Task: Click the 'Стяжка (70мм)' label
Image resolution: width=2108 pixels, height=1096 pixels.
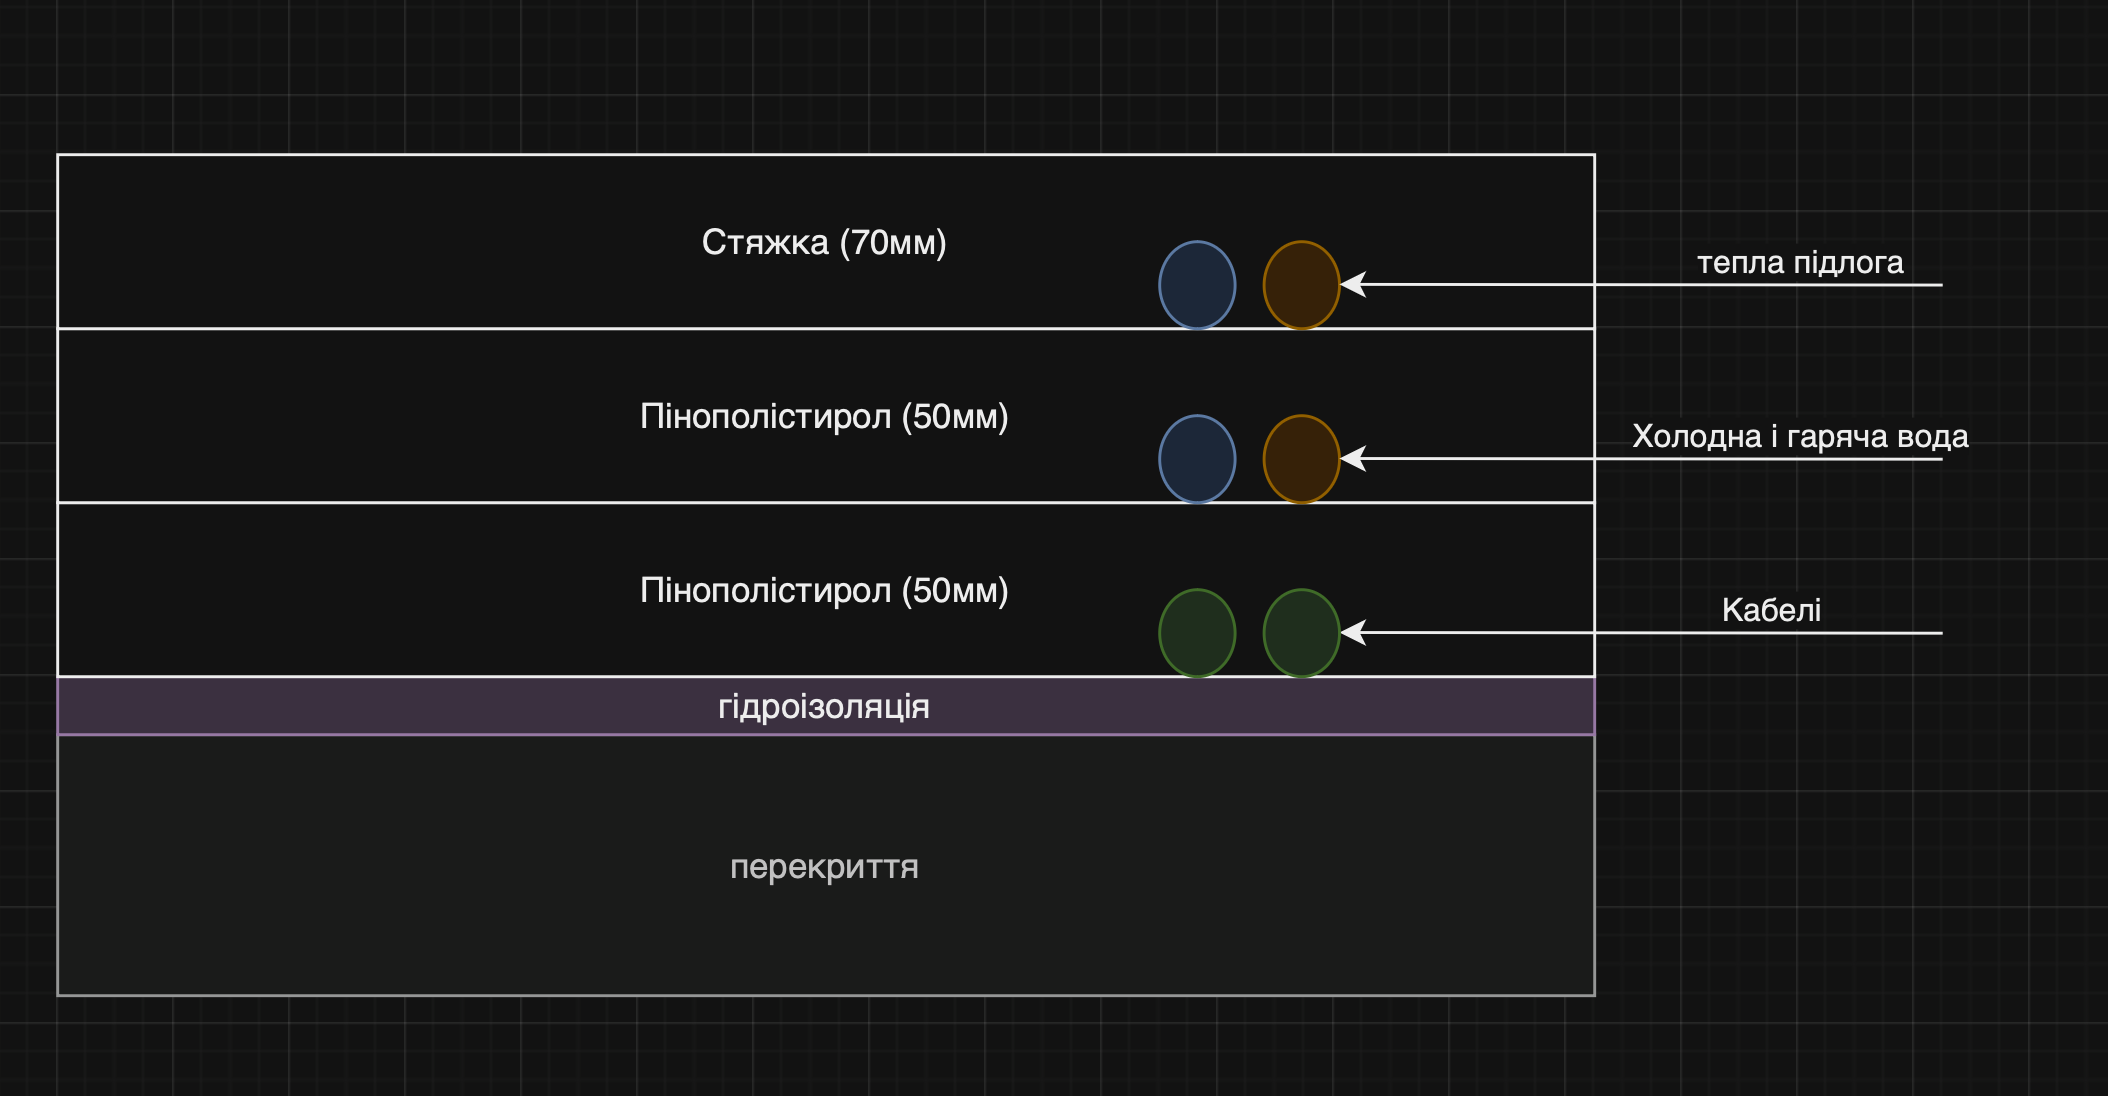Action: tap(824, 242)
